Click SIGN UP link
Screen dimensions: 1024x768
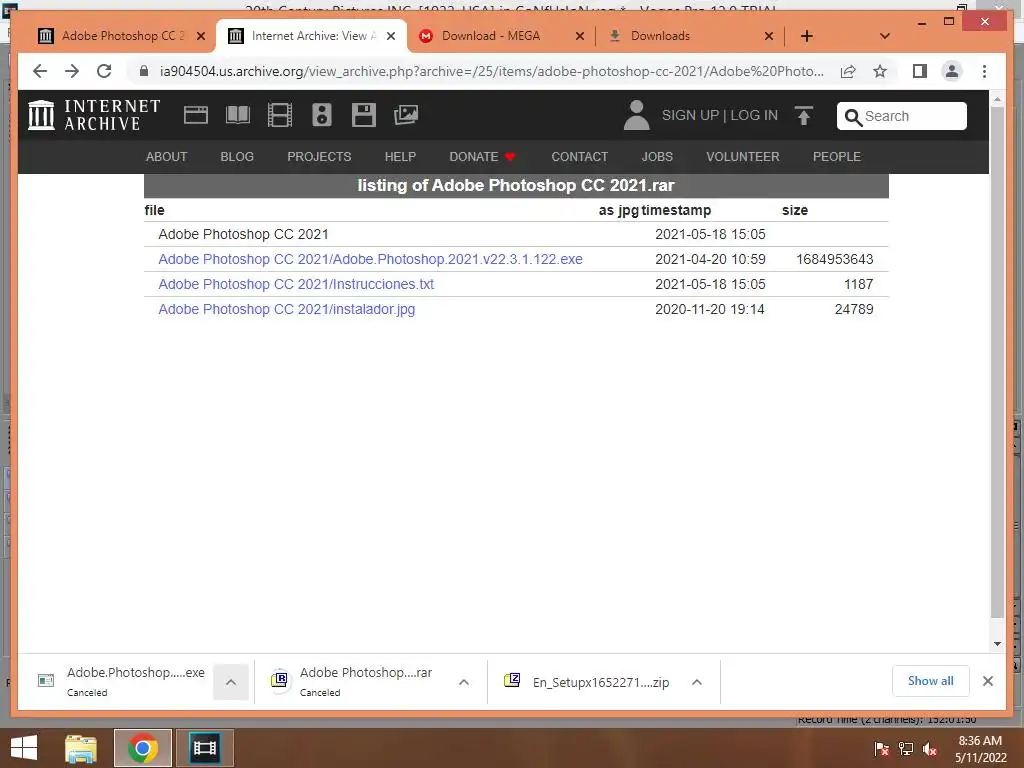(690, 116)
